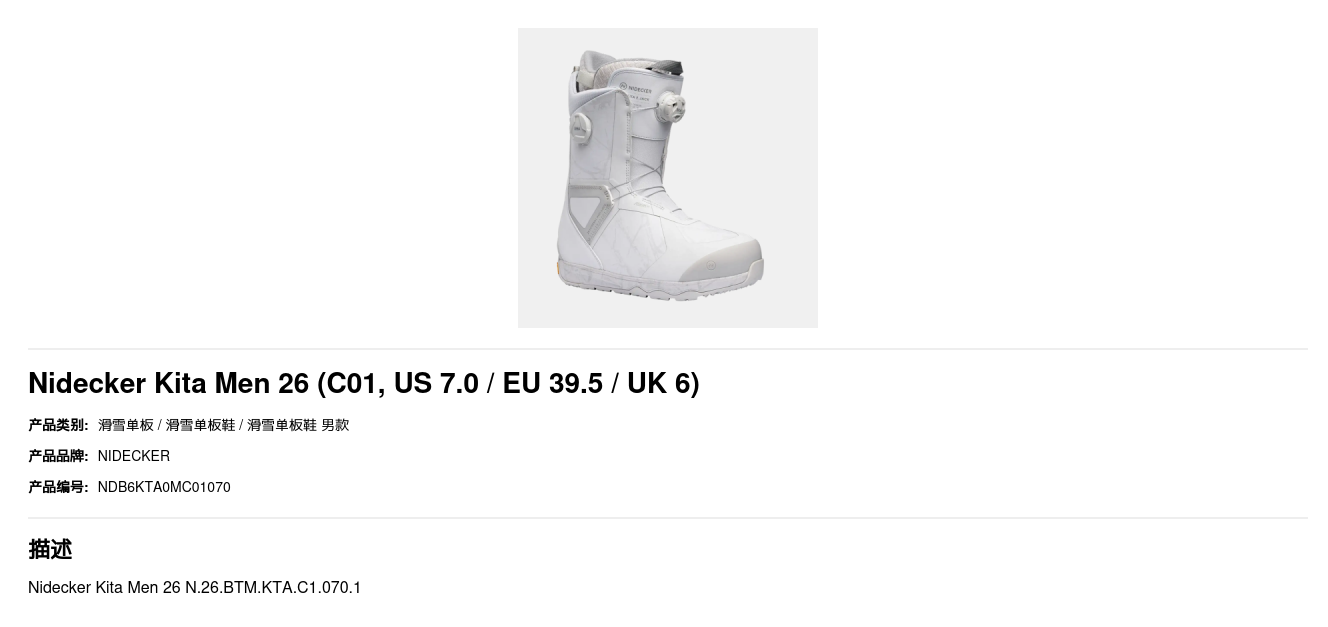Click the side BOA dial on the boot
This screenshot has height=627, width=1328.
pos(581,124)
